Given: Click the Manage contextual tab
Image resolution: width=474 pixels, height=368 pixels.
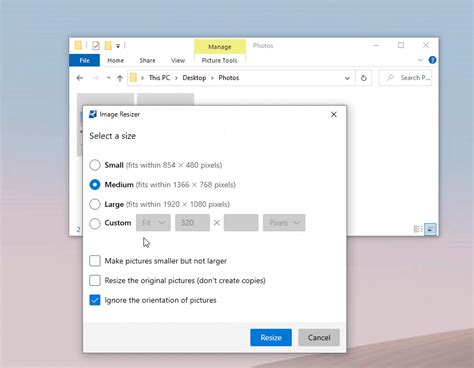Looking at the screenshot, I should (x=220, y=47).
